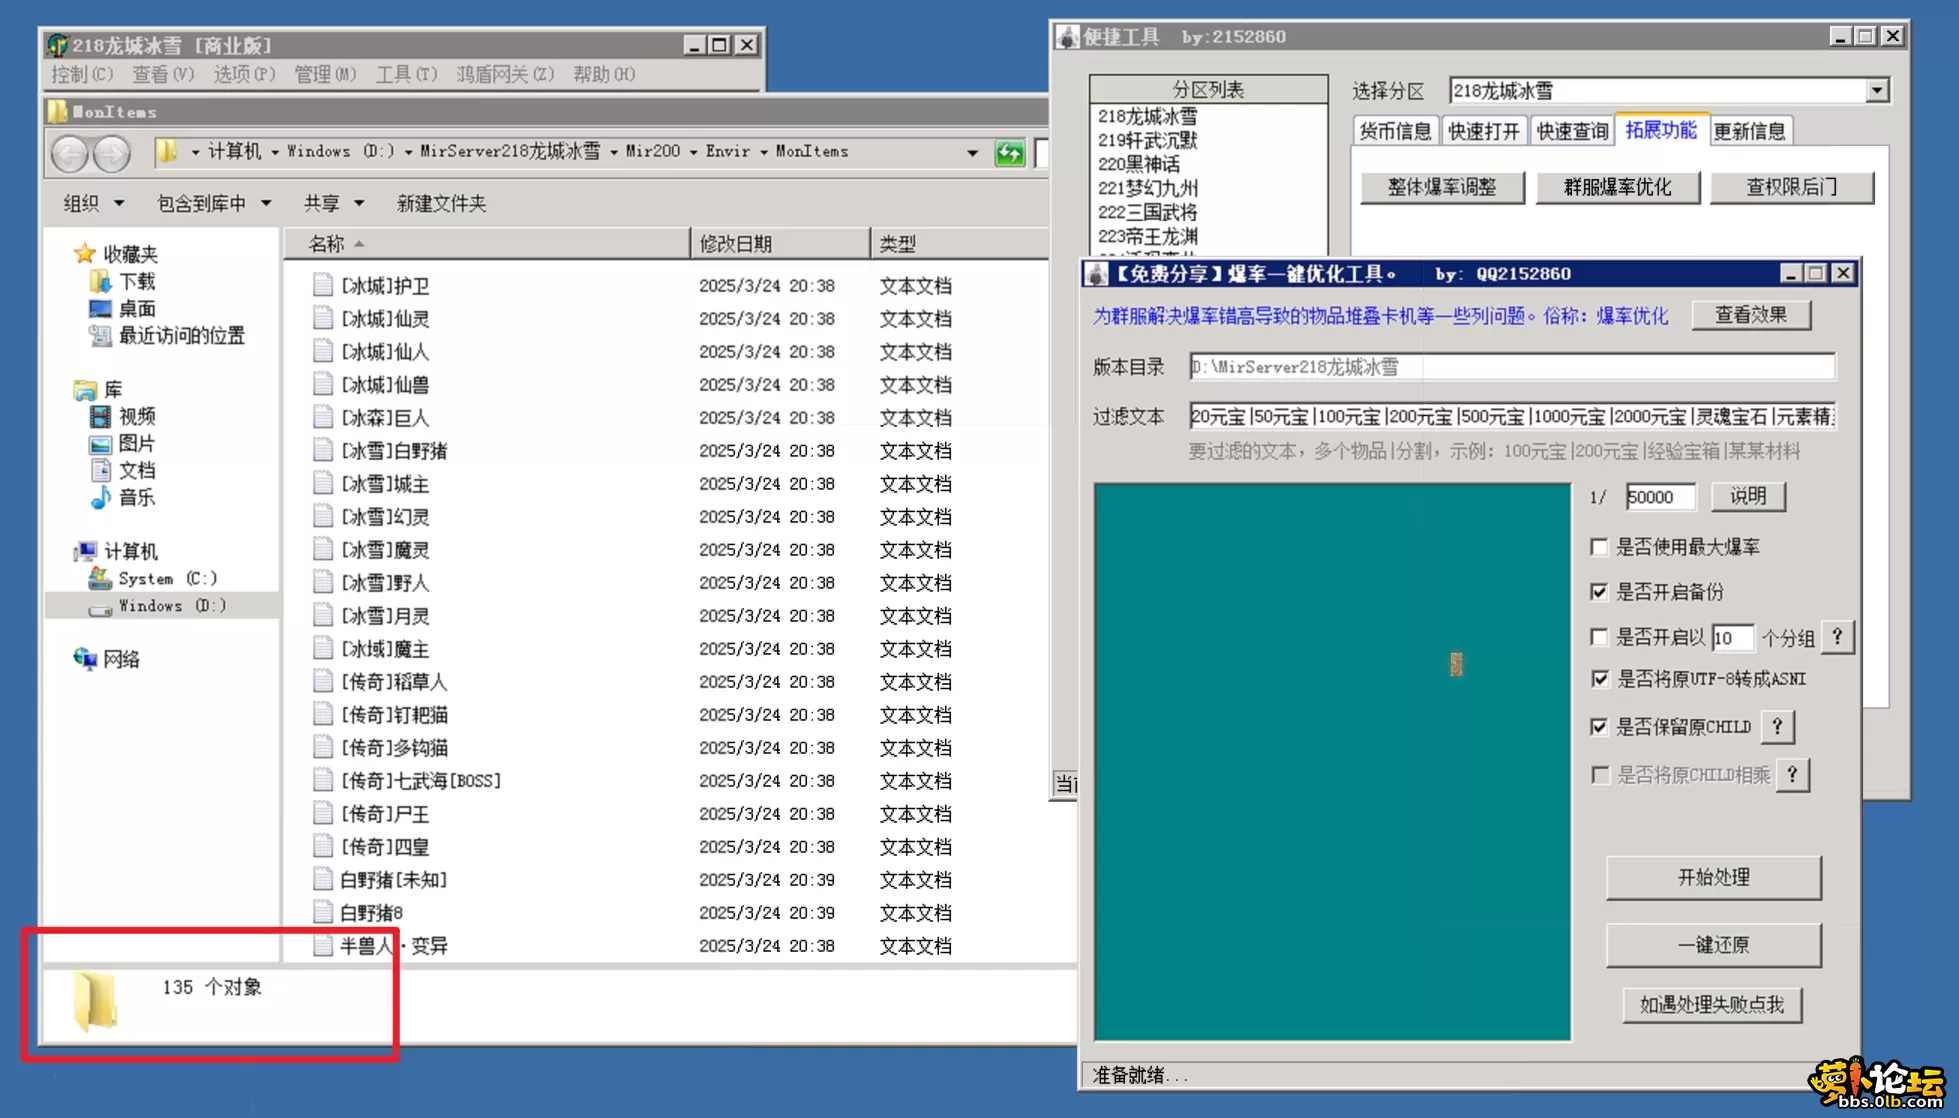1959x1118 pixels.
Task: Click the 如遇处理失败点我 button
Action: [1711, 1004]
